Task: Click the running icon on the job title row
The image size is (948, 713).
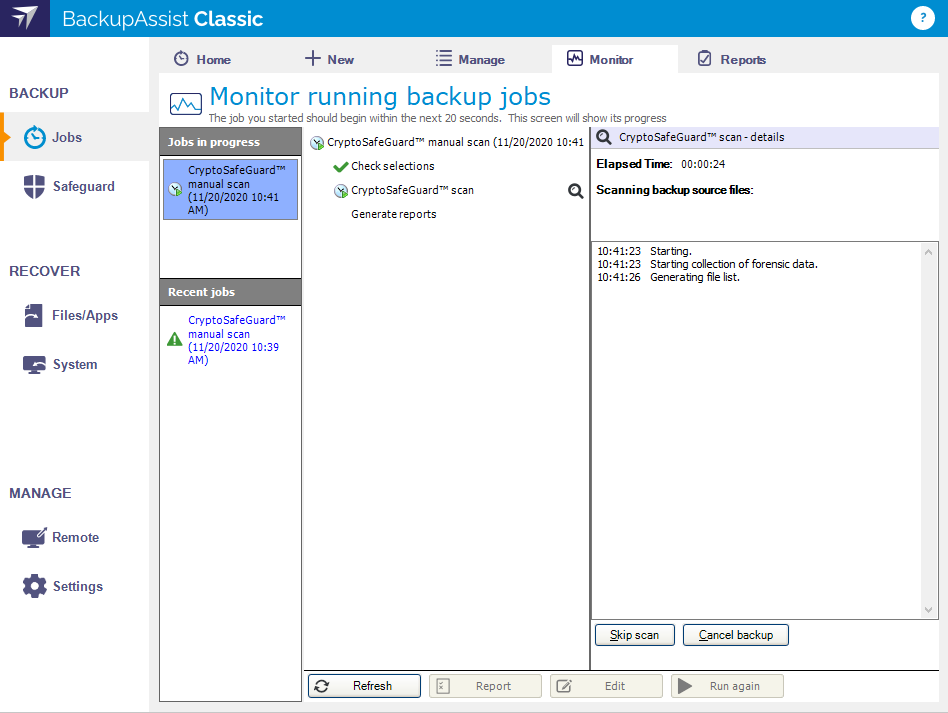Action: coord(317,143)
